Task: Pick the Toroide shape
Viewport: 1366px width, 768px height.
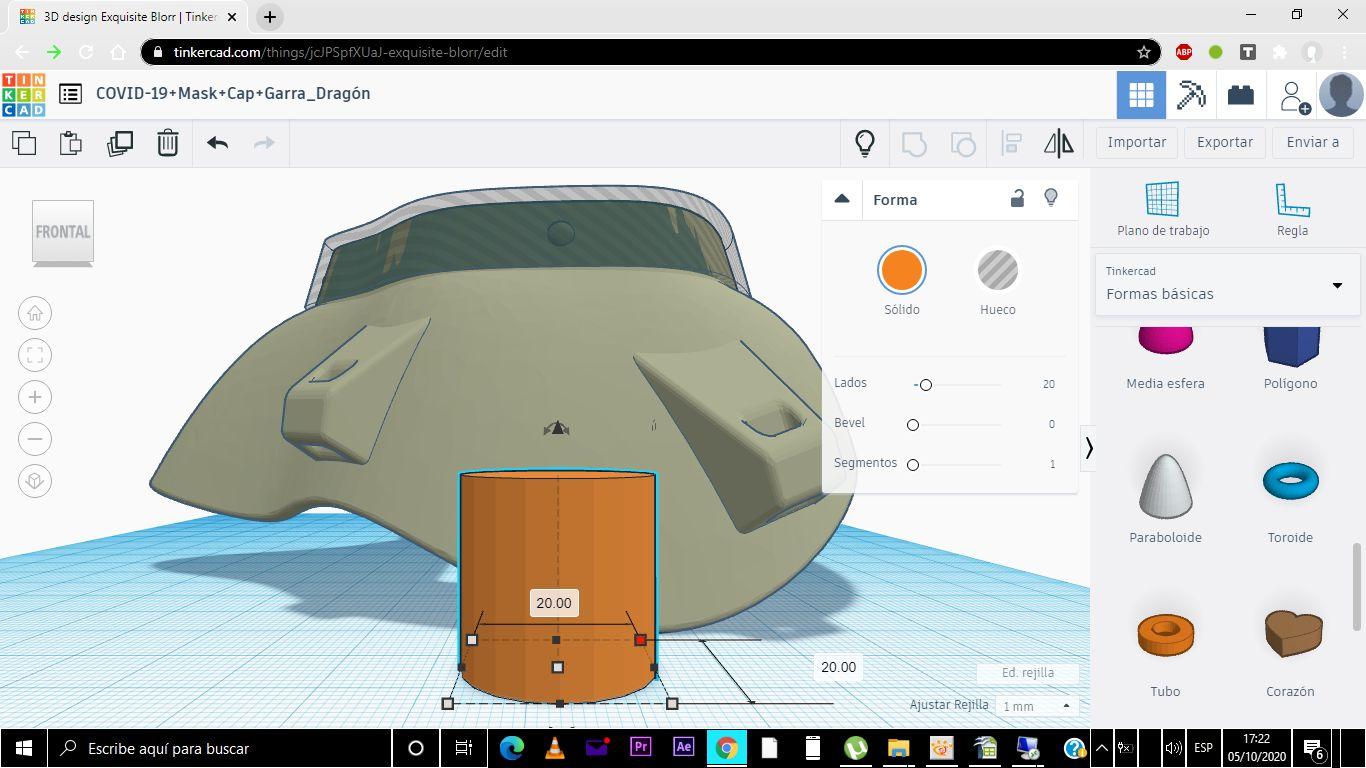Action: pos(1290,498)
